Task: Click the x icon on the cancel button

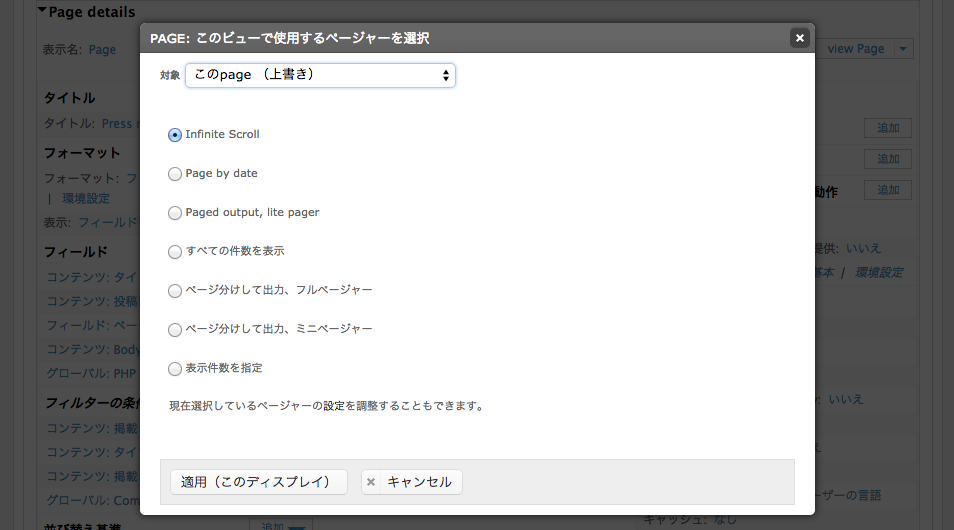Action: pyautogui.click(x=371, y=482)
